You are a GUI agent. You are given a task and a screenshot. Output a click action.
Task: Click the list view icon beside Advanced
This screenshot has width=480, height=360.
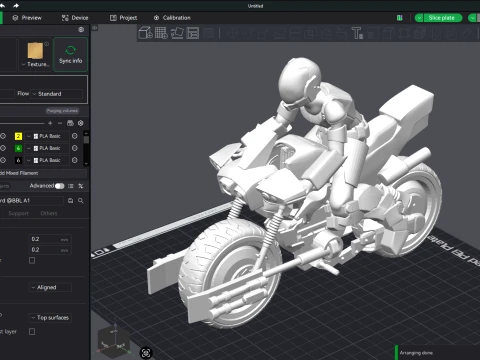(x=71, y=186)
